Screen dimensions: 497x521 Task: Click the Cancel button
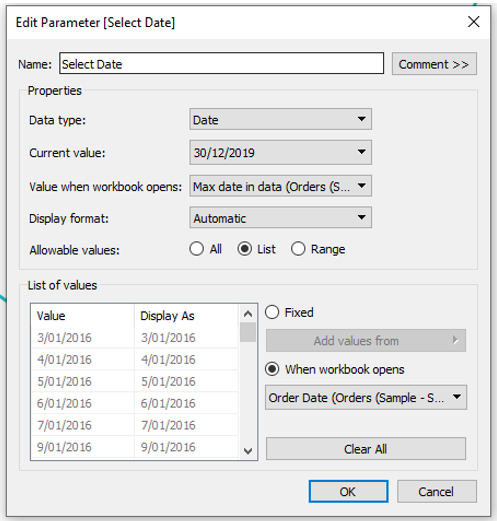coord(437,491)
